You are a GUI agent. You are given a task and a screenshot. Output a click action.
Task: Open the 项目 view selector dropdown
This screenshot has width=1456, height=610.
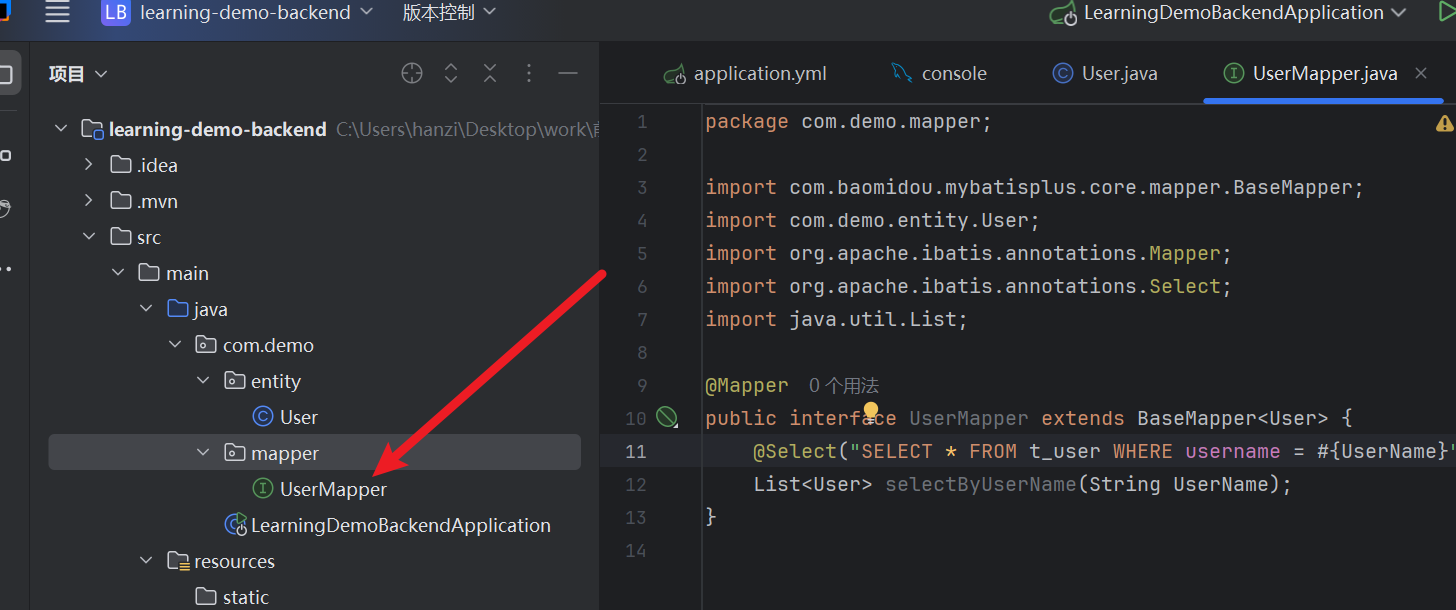[78, 73]
